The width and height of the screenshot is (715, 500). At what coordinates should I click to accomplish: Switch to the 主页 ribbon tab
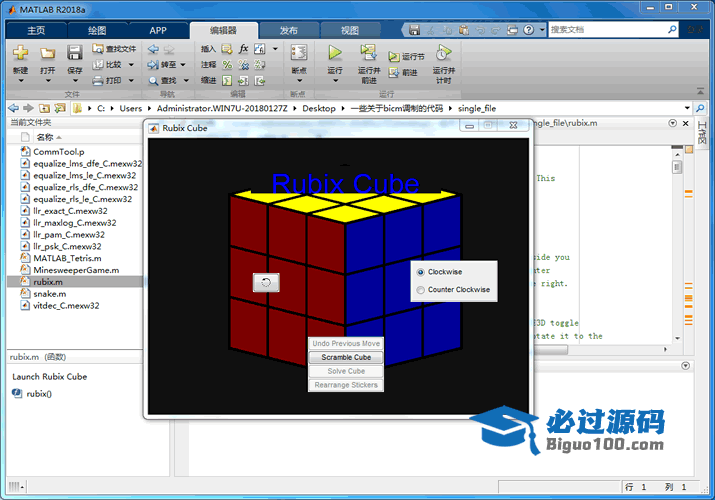click(x=36, y=31)
